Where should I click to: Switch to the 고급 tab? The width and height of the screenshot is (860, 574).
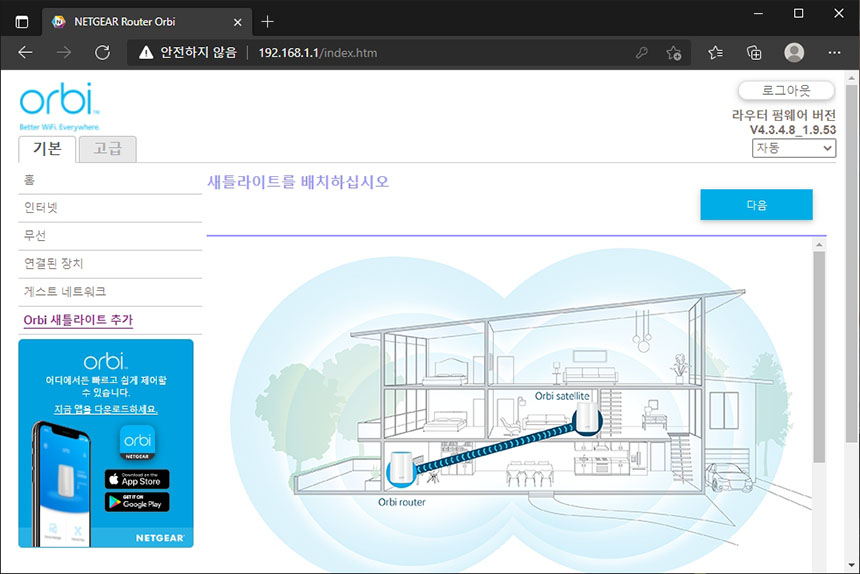(x=108, y=149)
